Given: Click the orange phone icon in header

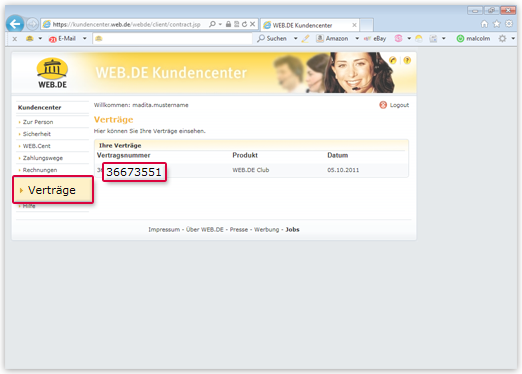Looking at the screenshot, I should 393,60.
